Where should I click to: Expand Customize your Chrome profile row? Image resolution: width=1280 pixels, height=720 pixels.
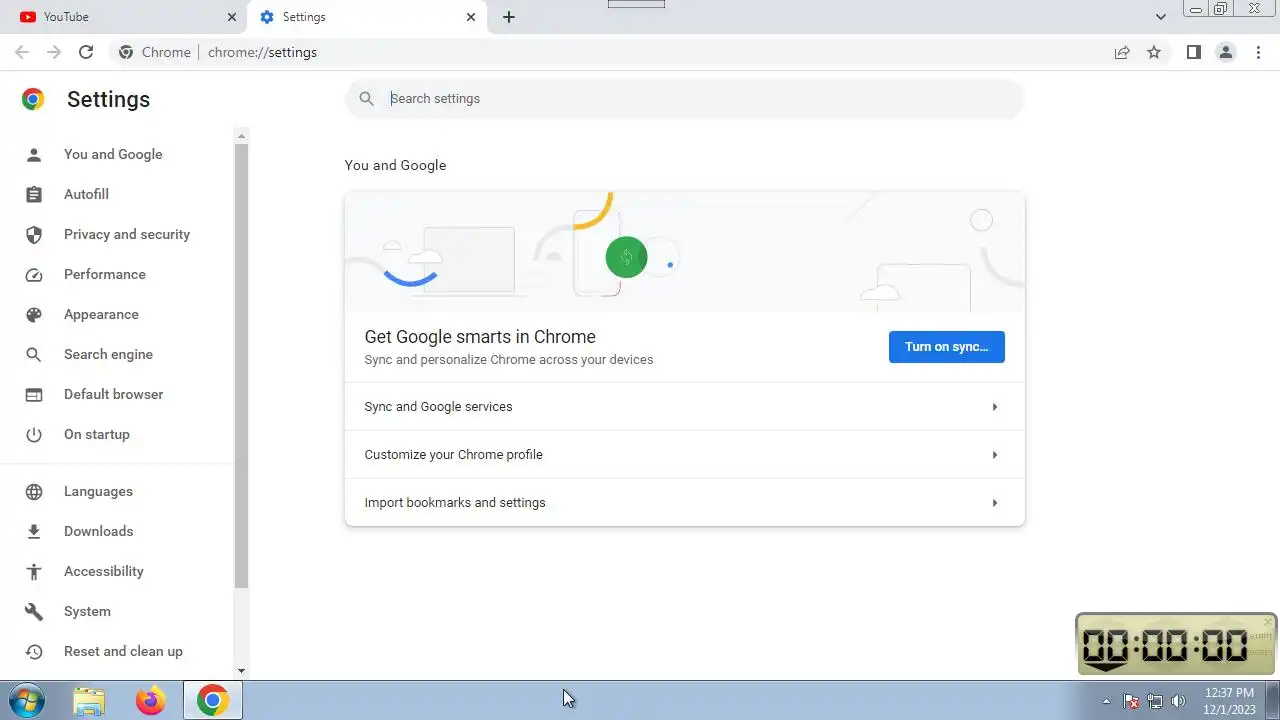click(684, 455)
